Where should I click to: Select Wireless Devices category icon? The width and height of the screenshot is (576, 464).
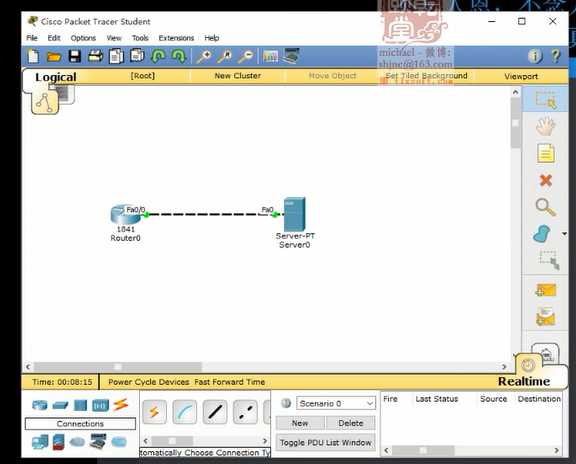click(100, 405)
